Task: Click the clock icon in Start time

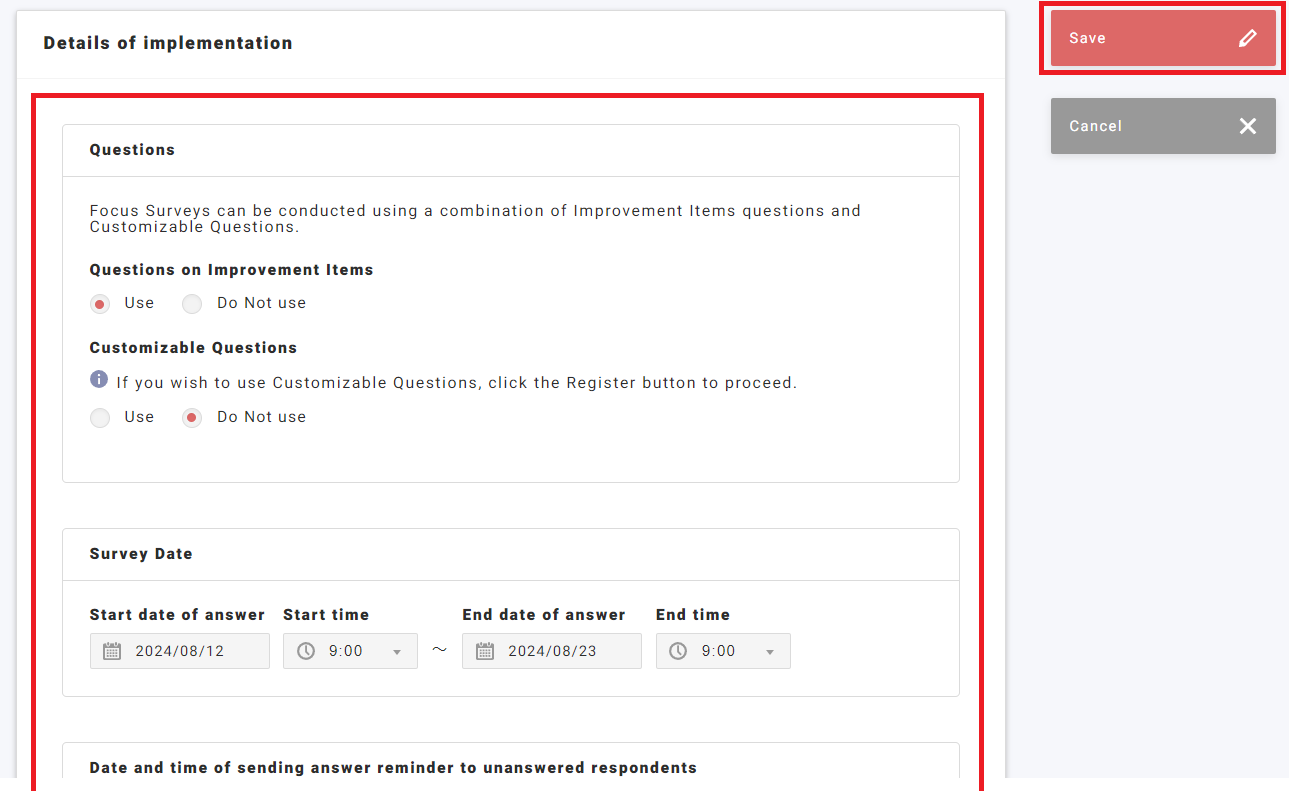Action: click(306, 651)
